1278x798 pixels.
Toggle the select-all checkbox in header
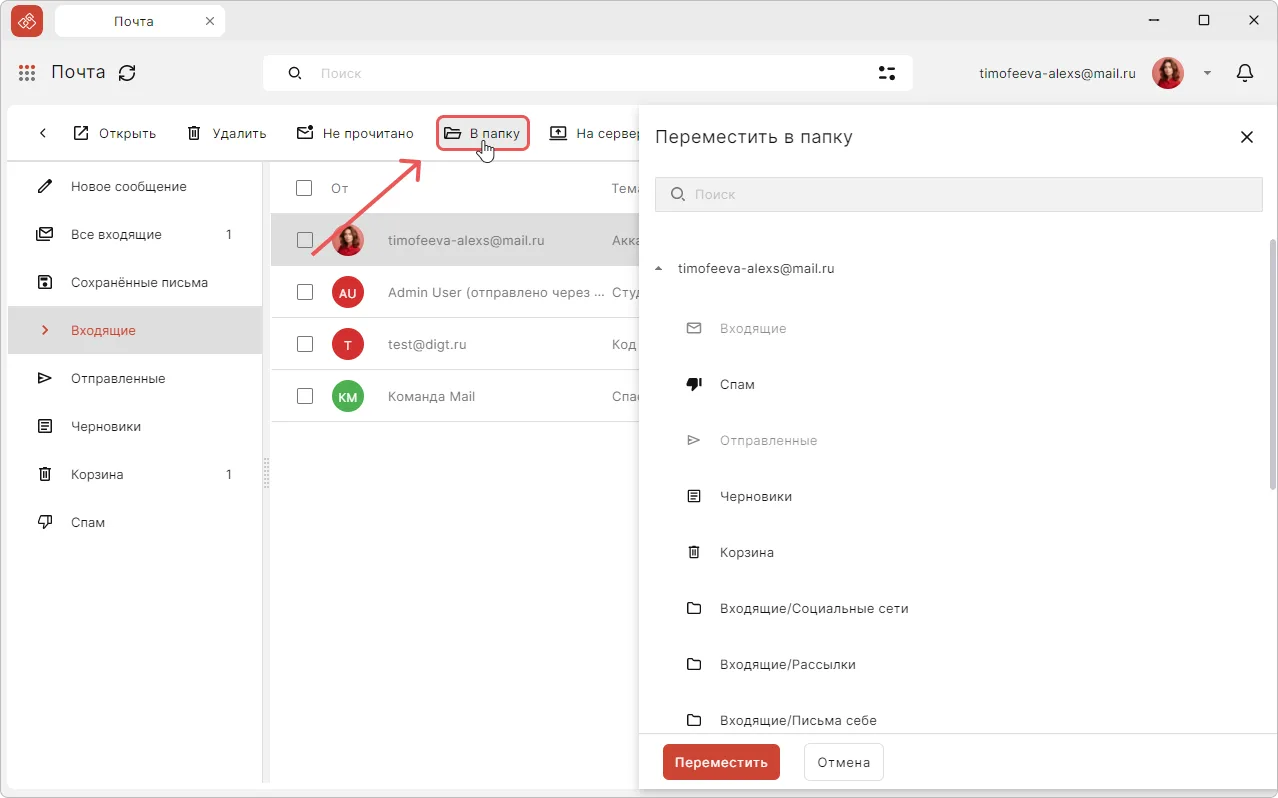(x=305, y=188)
